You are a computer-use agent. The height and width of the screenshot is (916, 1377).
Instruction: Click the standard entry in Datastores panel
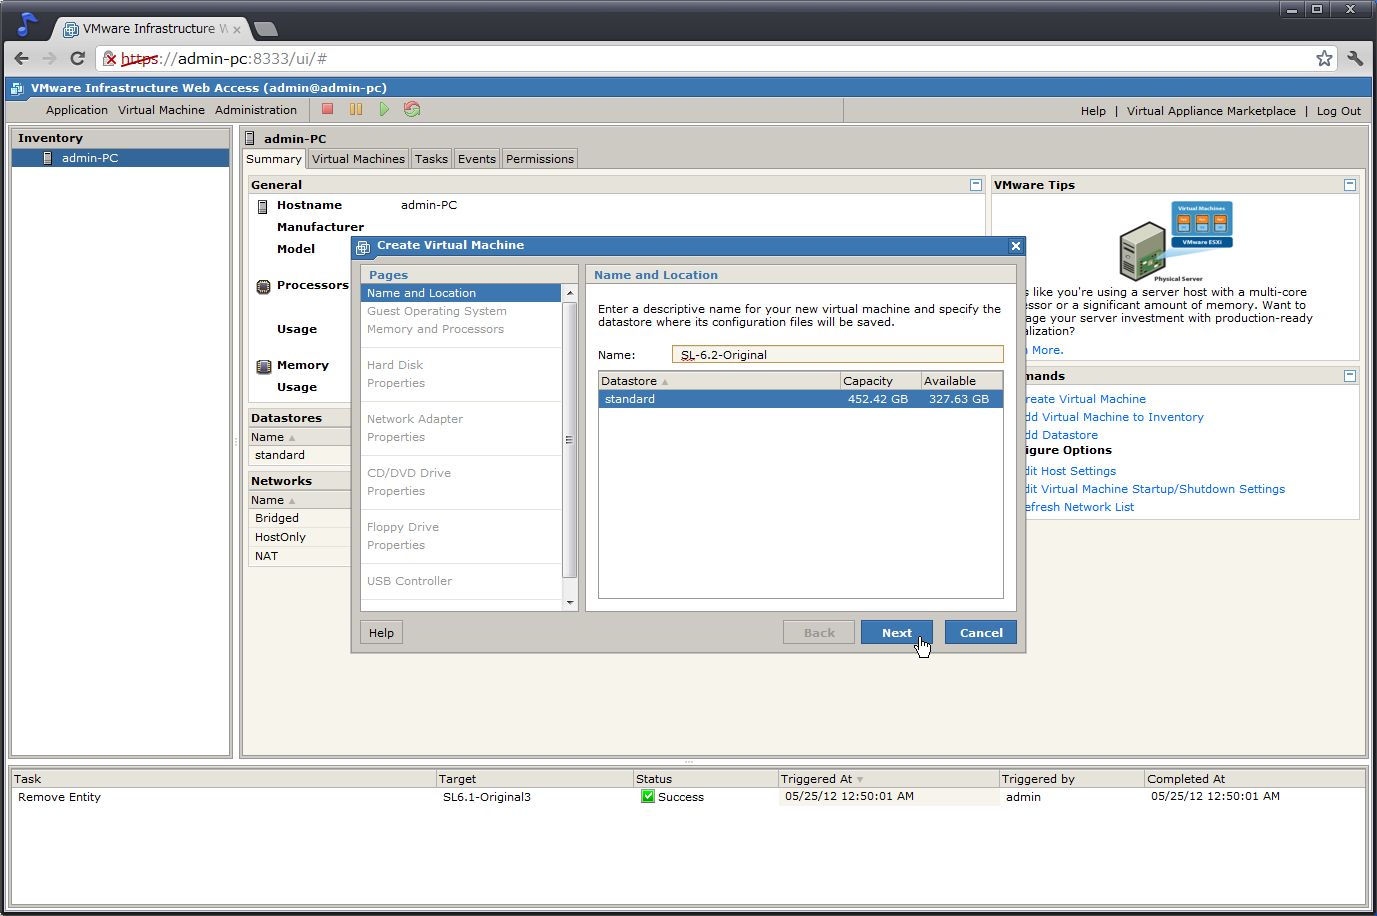[280, 455]
